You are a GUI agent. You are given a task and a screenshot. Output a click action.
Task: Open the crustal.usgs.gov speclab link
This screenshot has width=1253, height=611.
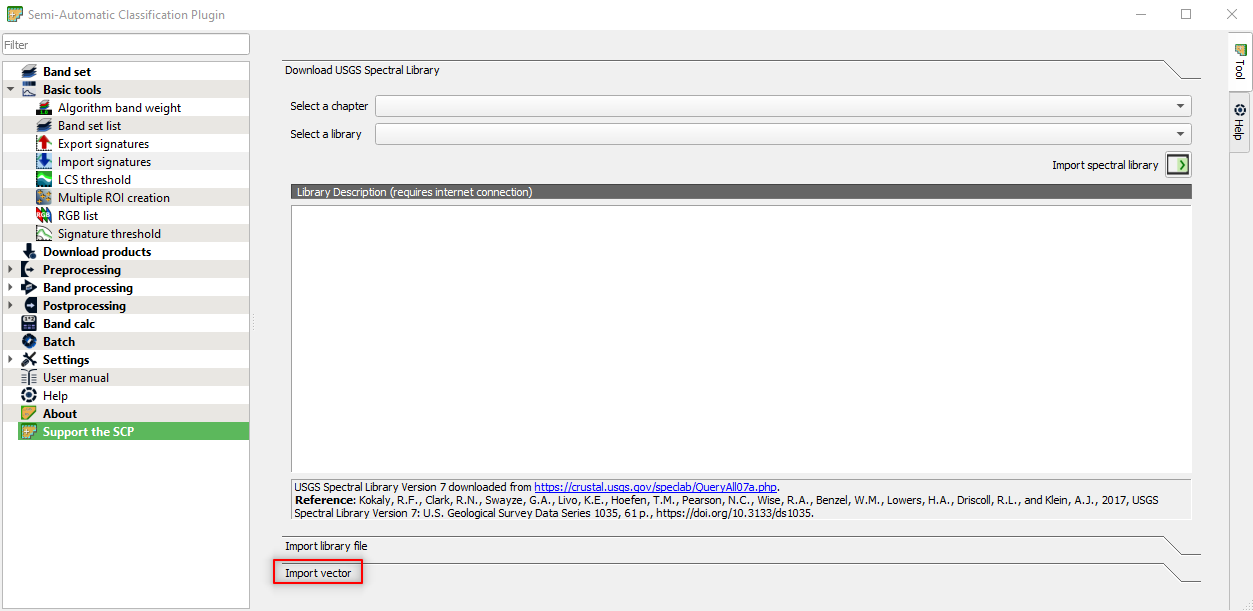click(656, 487)
